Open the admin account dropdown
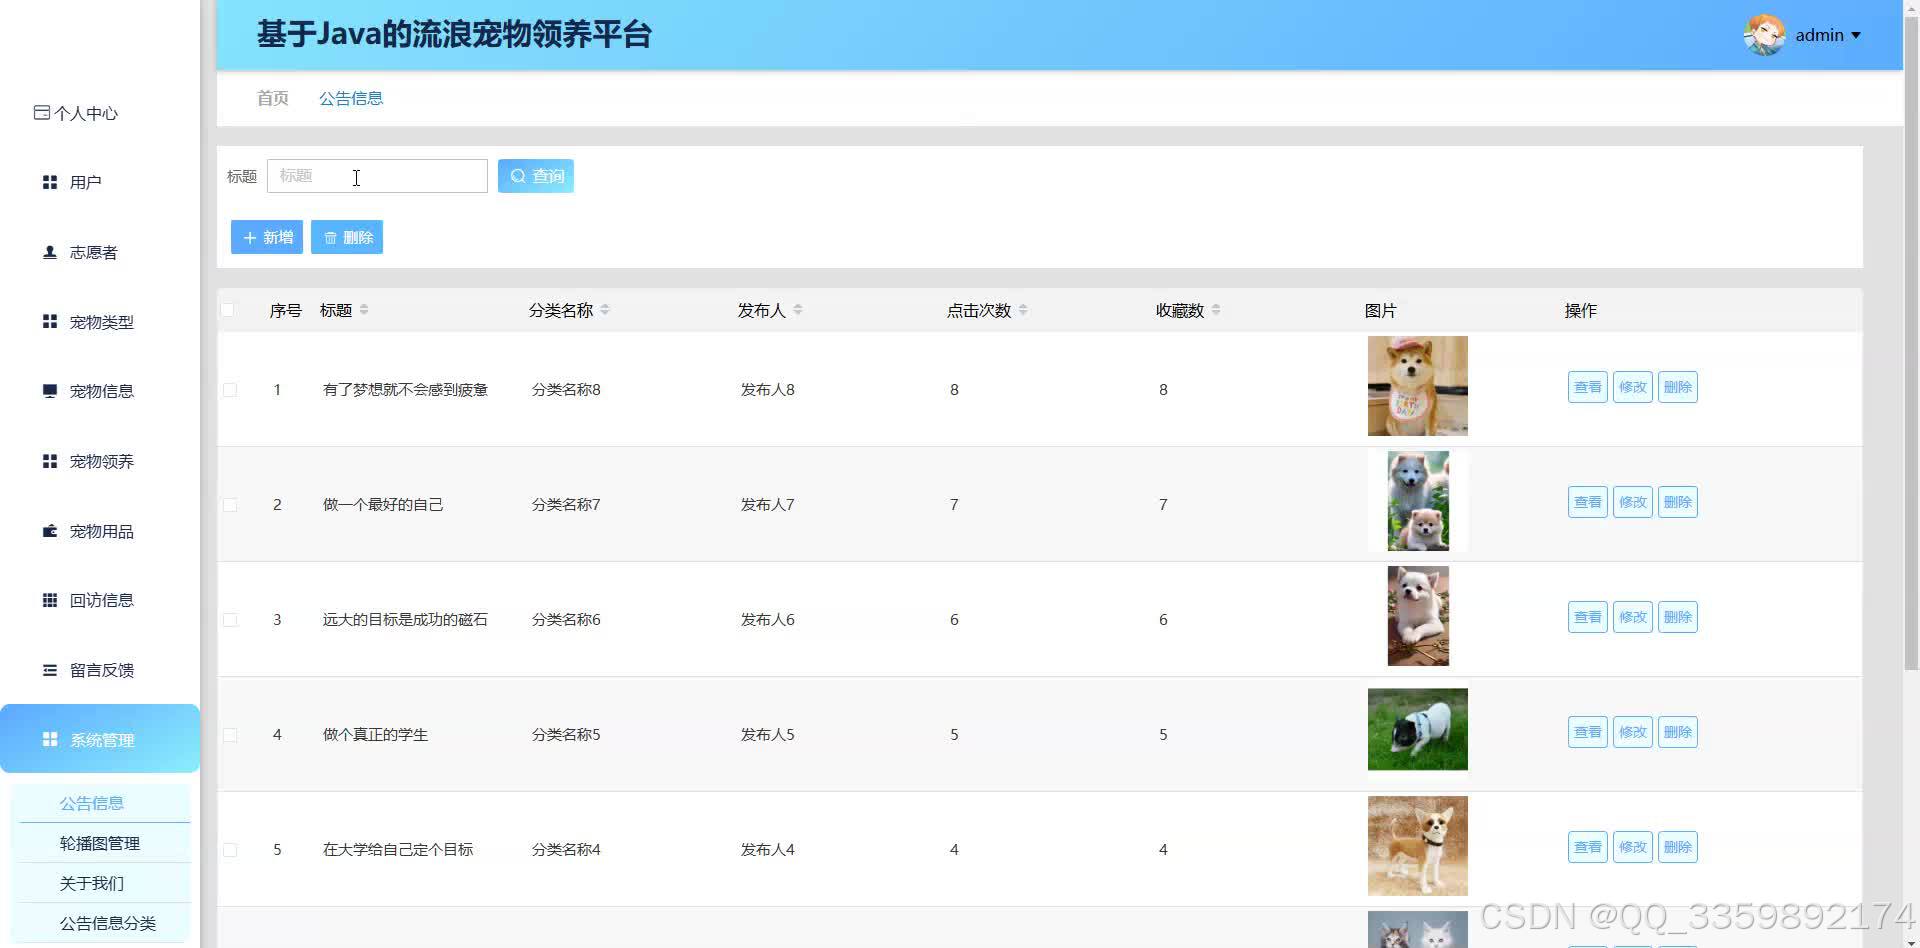 click(x=1824, y=34)
